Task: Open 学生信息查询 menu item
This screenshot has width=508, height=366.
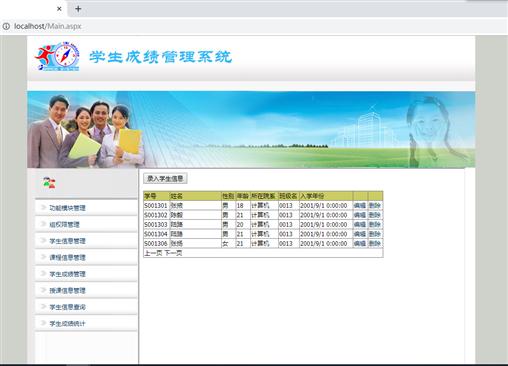Action: 68,307
